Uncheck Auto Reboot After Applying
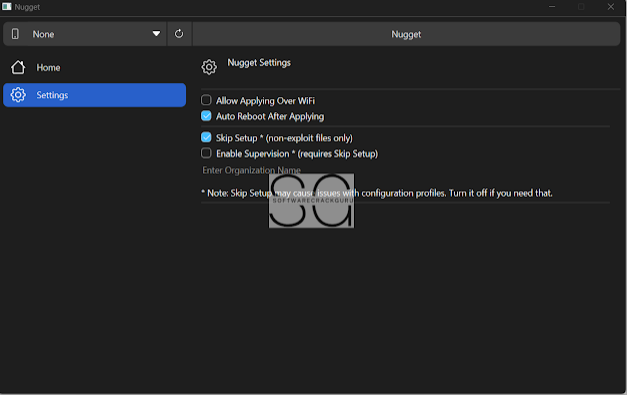627x395 pixels. coord(206,116)
